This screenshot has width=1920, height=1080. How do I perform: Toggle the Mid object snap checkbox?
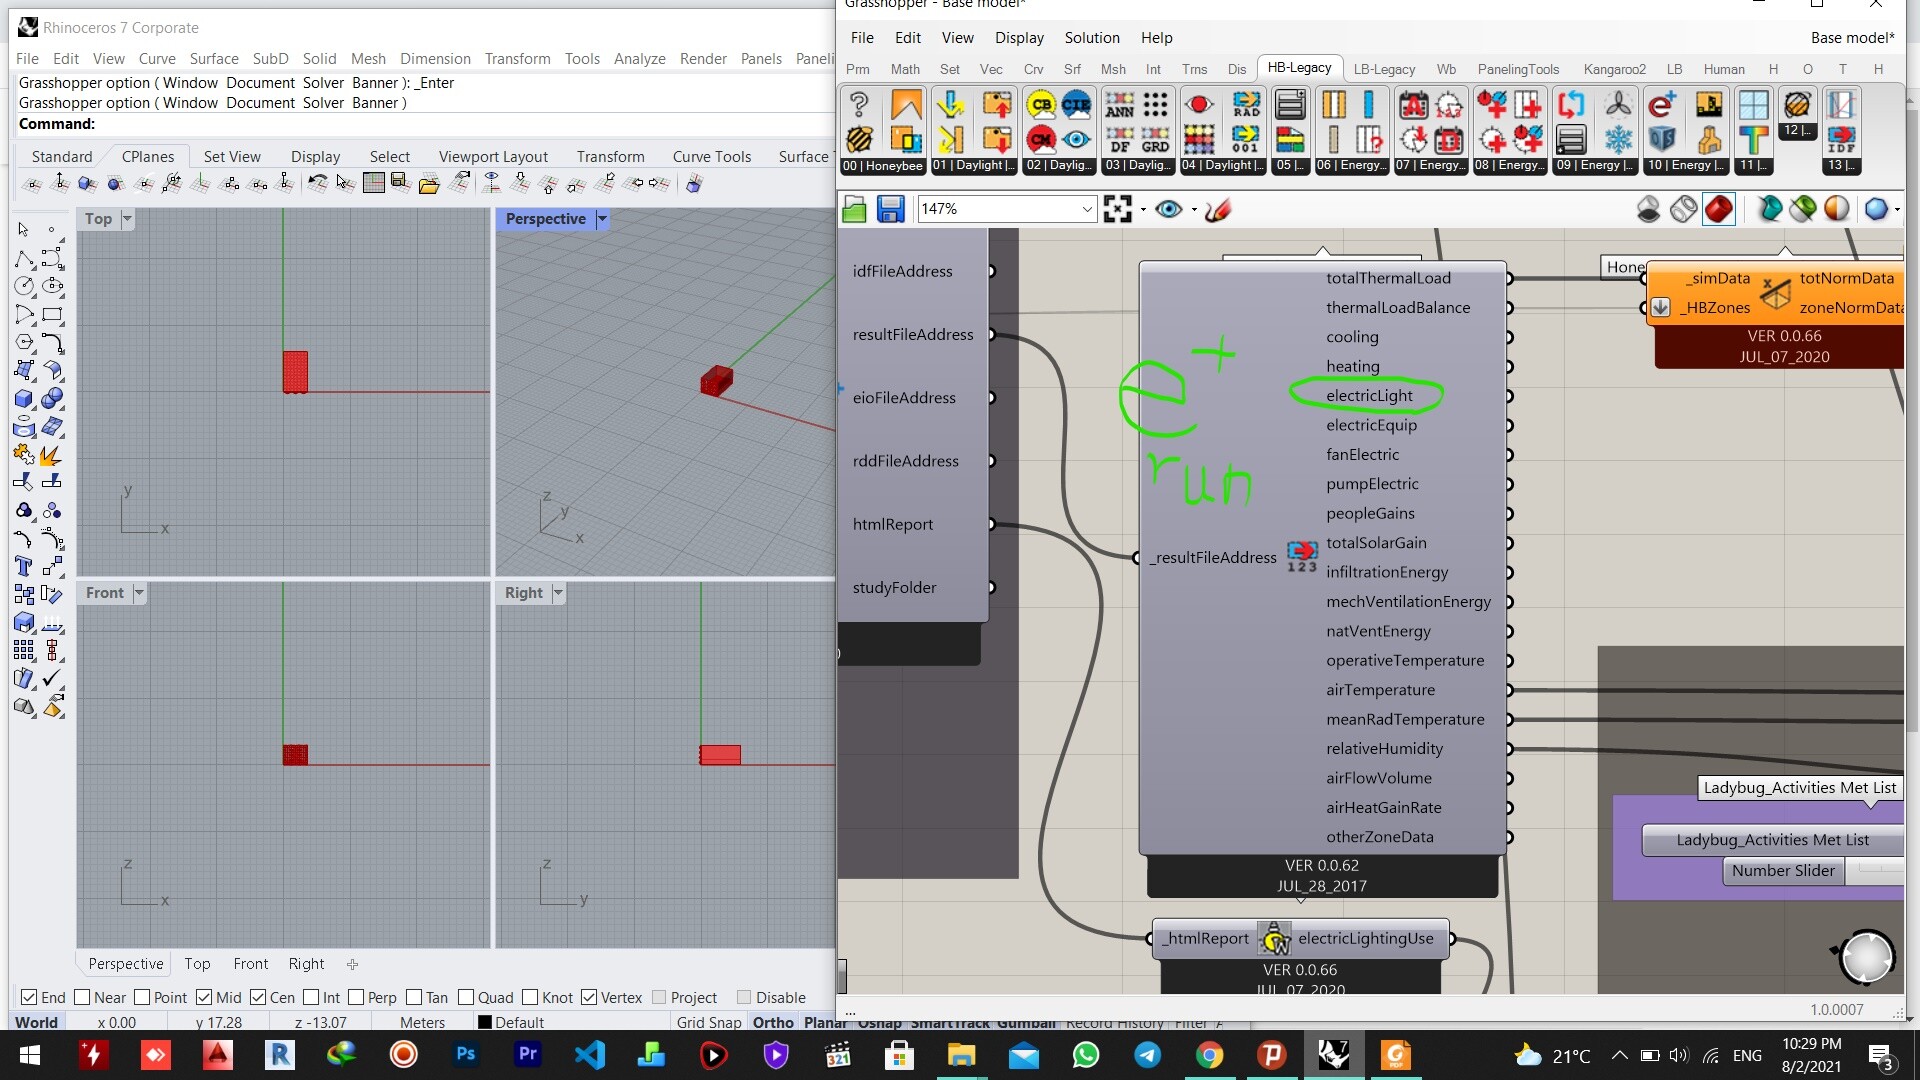click(x=204, y=997)
